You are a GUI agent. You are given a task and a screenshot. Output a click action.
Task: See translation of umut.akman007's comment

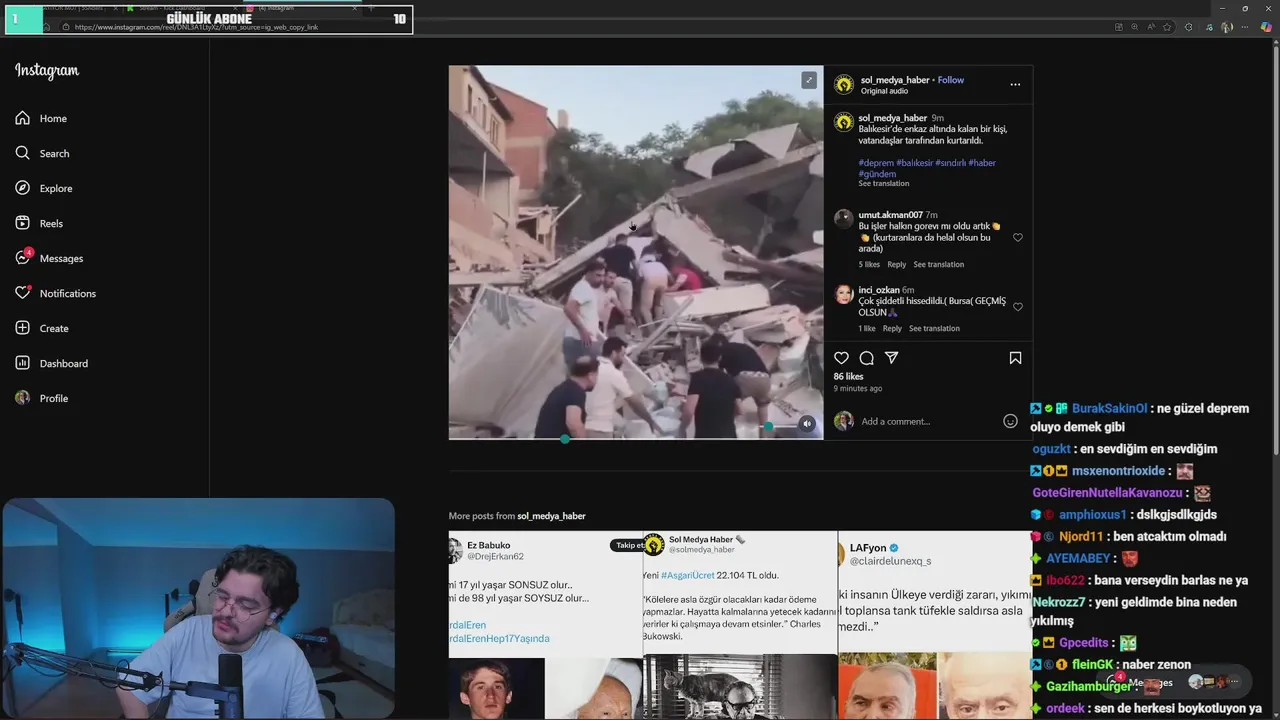click(938, 265)
